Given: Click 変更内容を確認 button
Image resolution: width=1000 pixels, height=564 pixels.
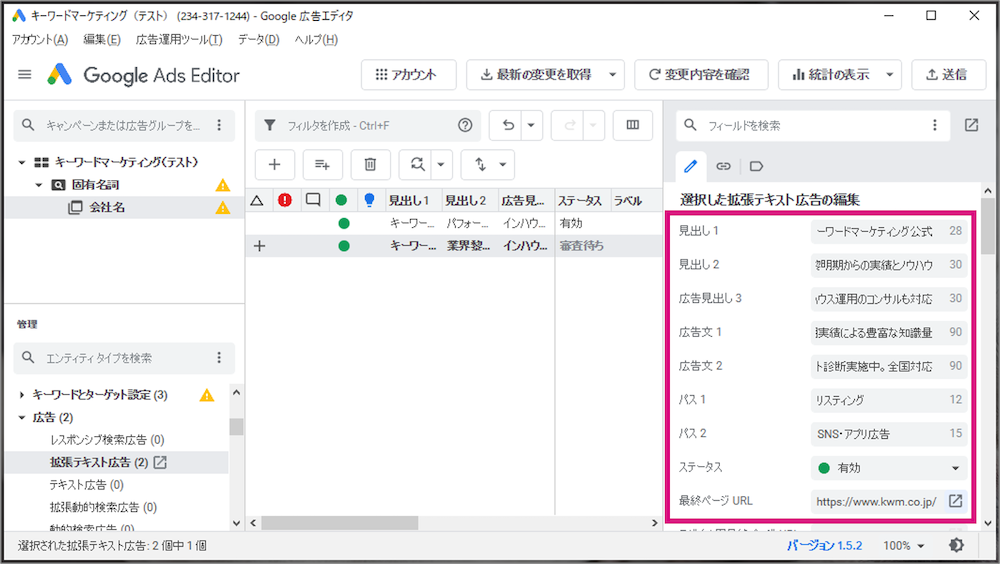Looking at the screenshot, I should tap(701, 75).
